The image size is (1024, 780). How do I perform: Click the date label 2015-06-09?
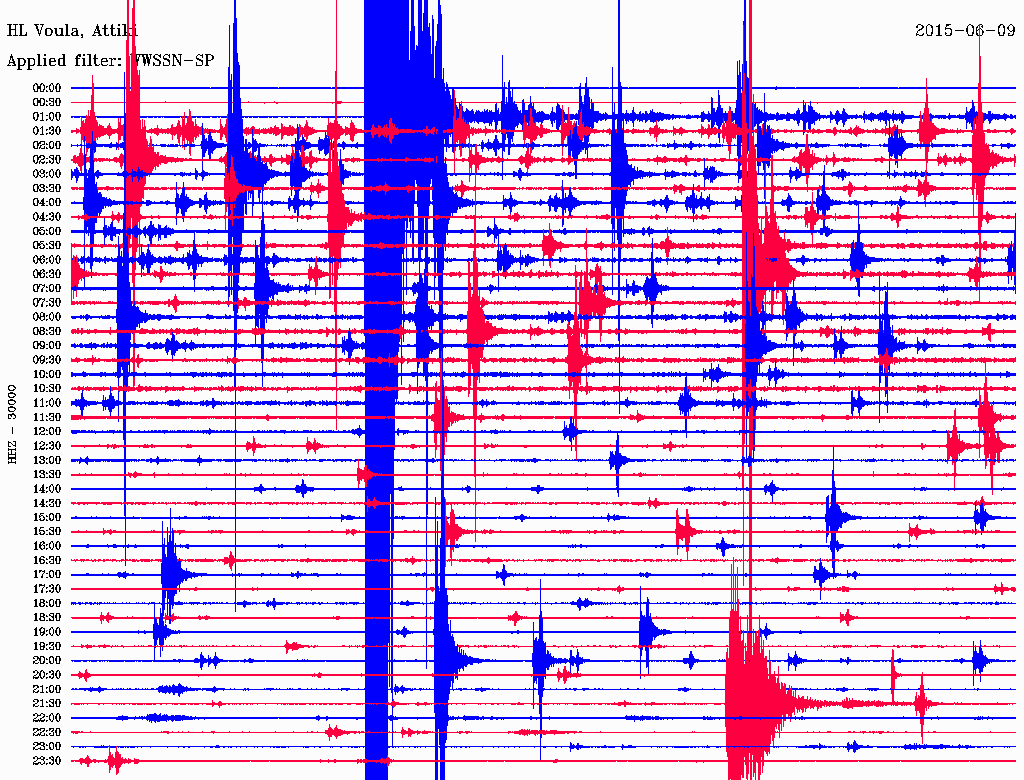[965, 30]
